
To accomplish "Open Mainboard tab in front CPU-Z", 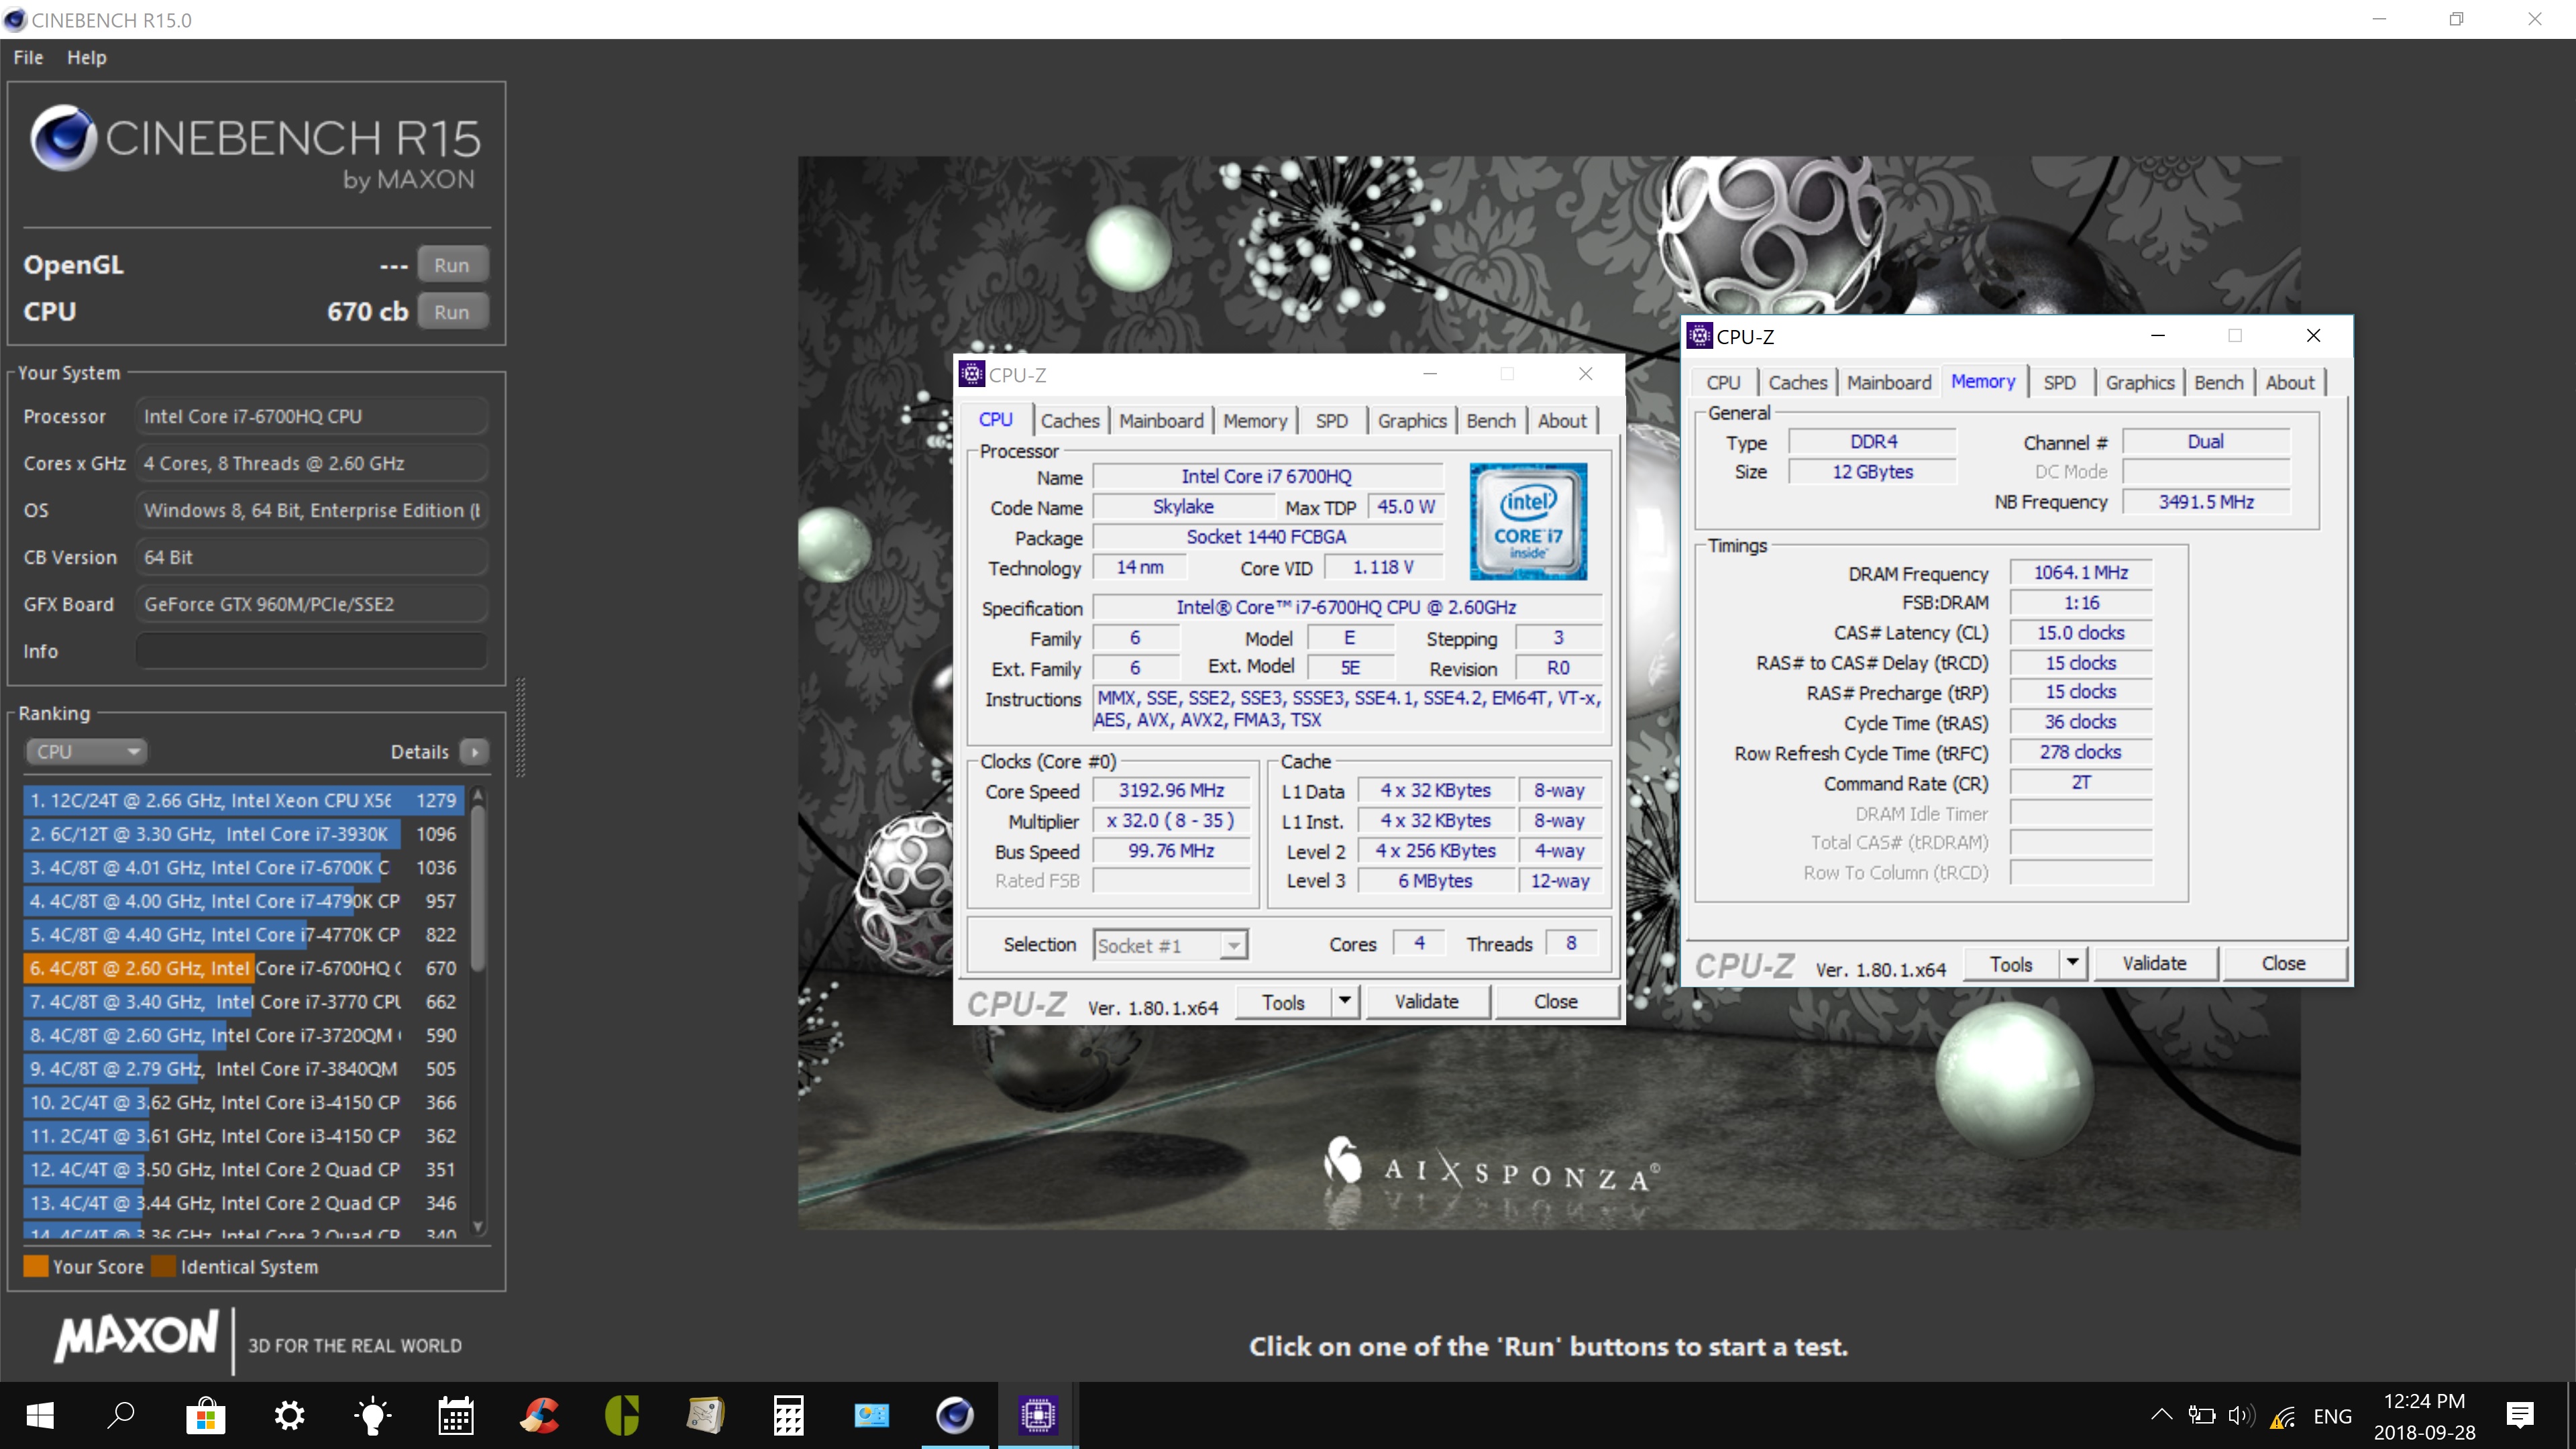I will [1161, 421].
